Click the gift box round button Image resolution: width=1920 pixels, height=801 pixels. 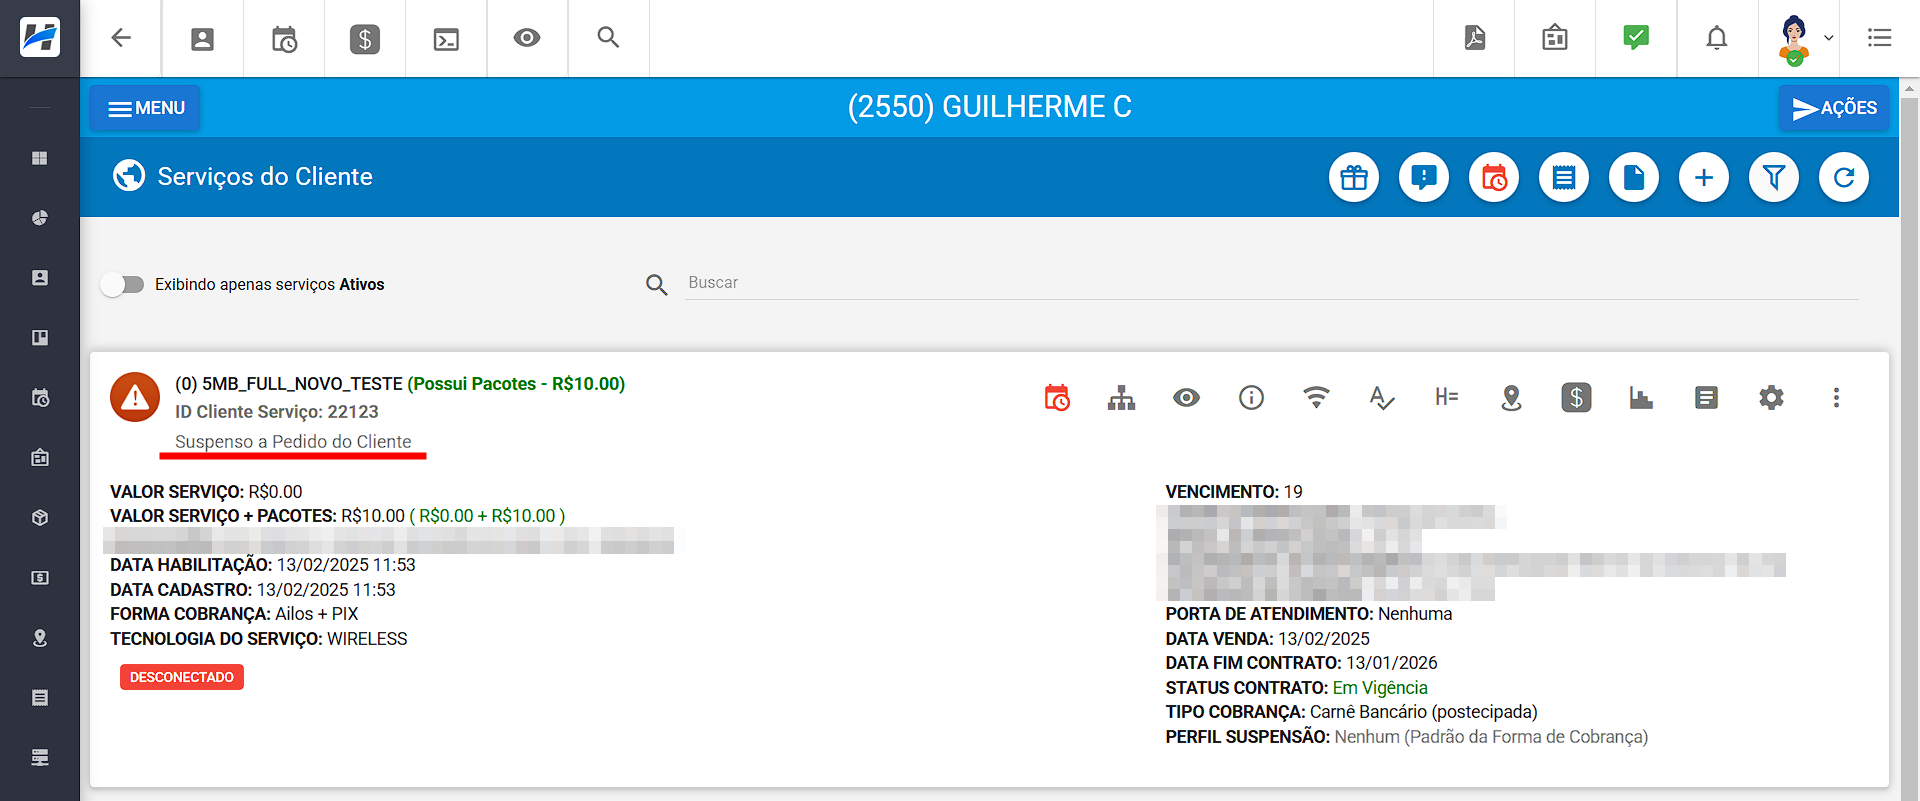[1354, 177]
